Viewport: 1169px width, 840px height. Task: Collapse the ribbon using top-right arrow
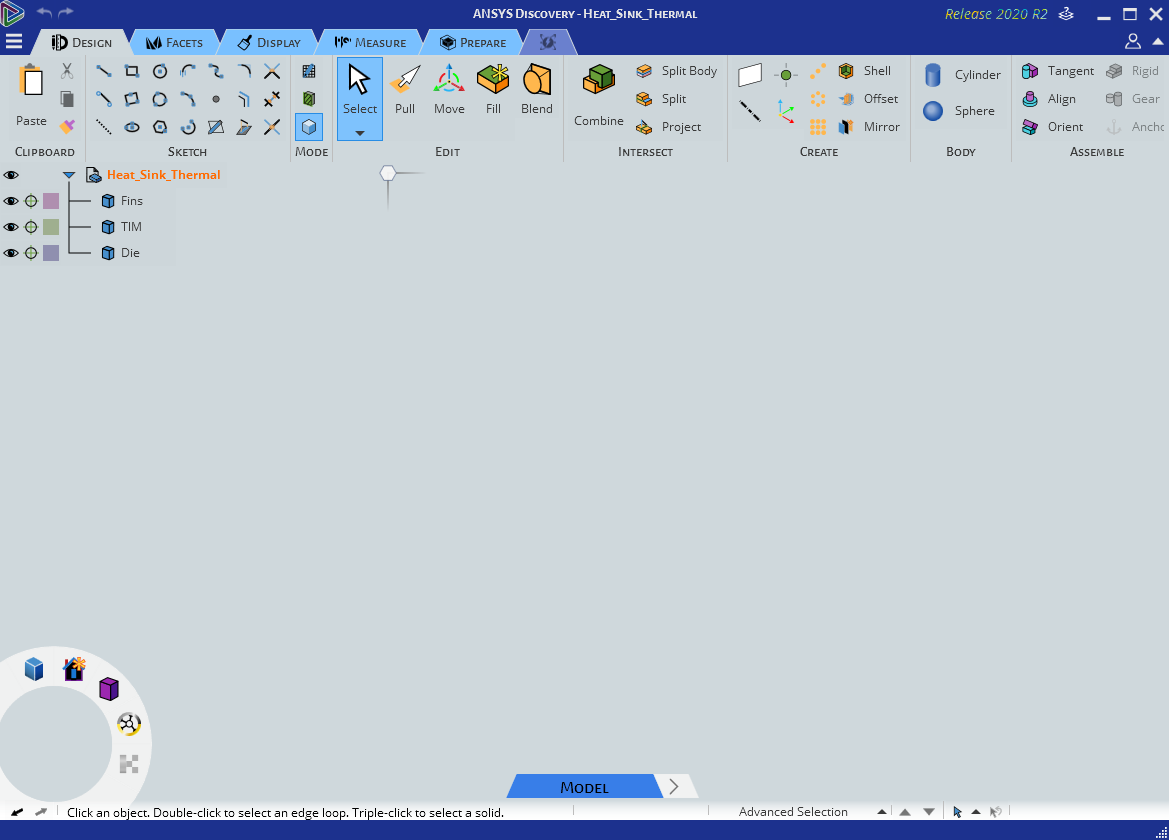tap(1157, 42)
